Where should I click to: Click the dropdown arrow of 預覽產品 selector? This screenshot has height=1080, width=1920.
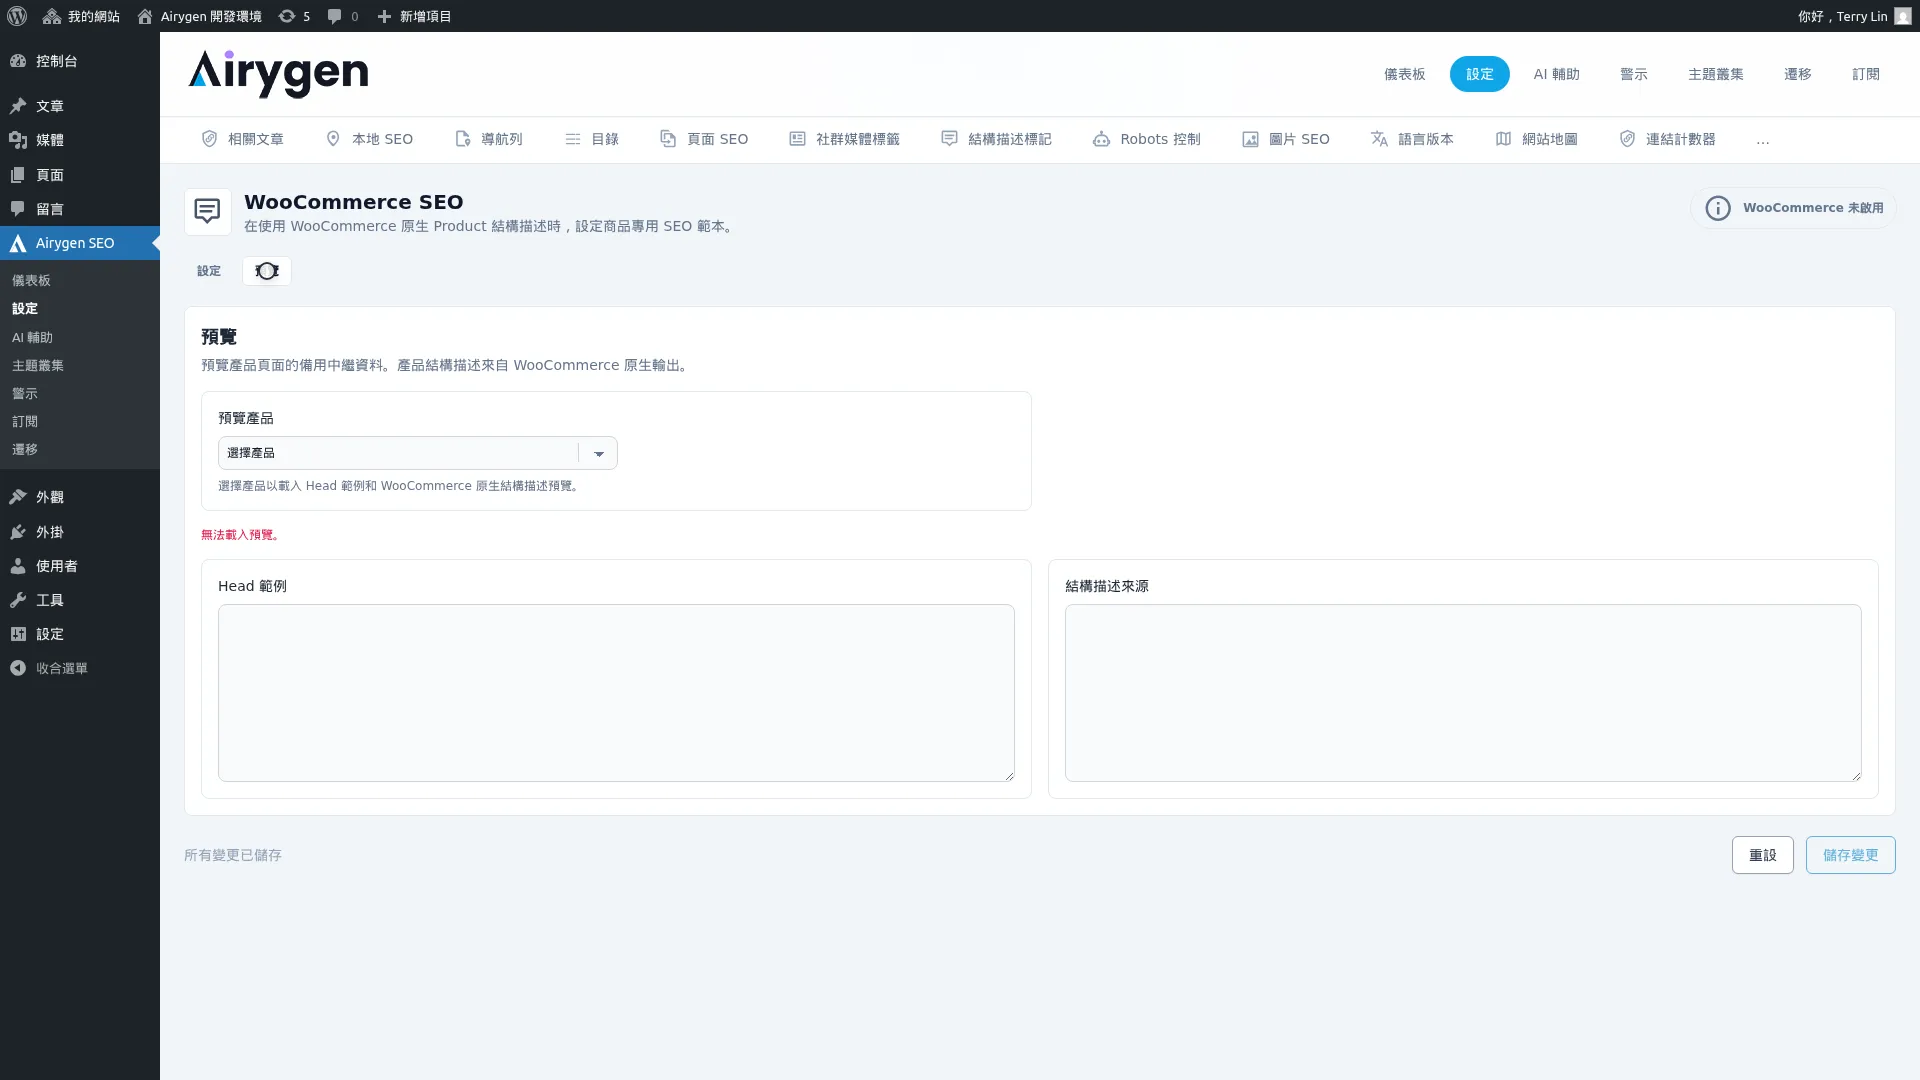click(599, 453)
